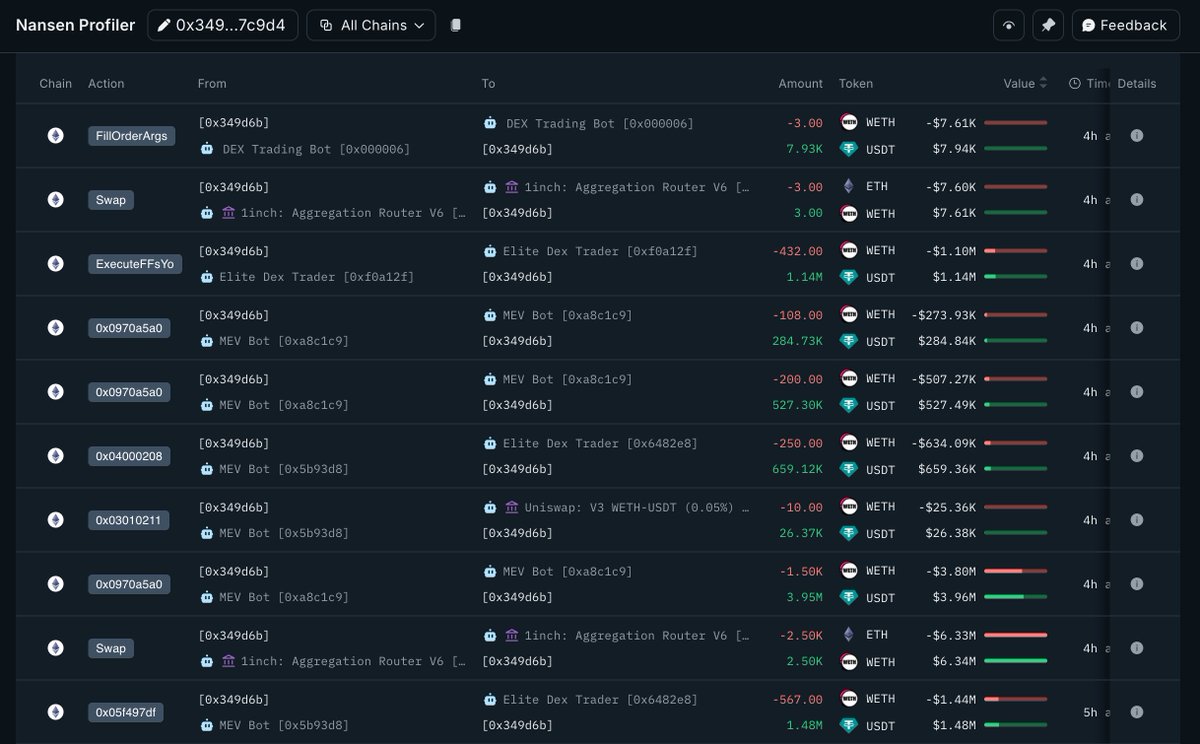Click the value $7.94K
Image resolution: width=1200 pixels, height=744 pixels.
point(955,149)
